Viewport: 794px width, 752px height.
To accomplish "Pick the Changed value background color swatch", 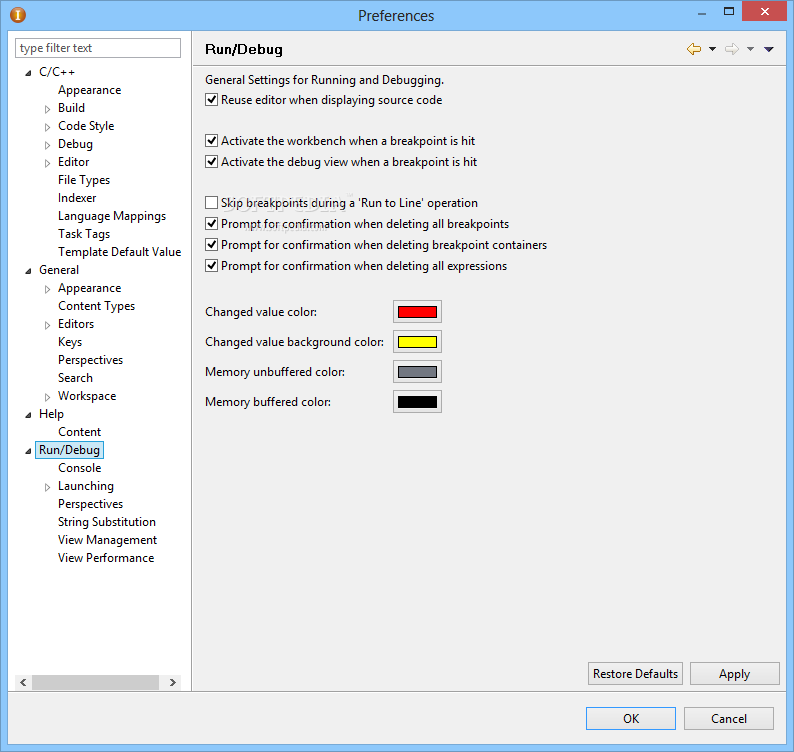I will (417, 341).
